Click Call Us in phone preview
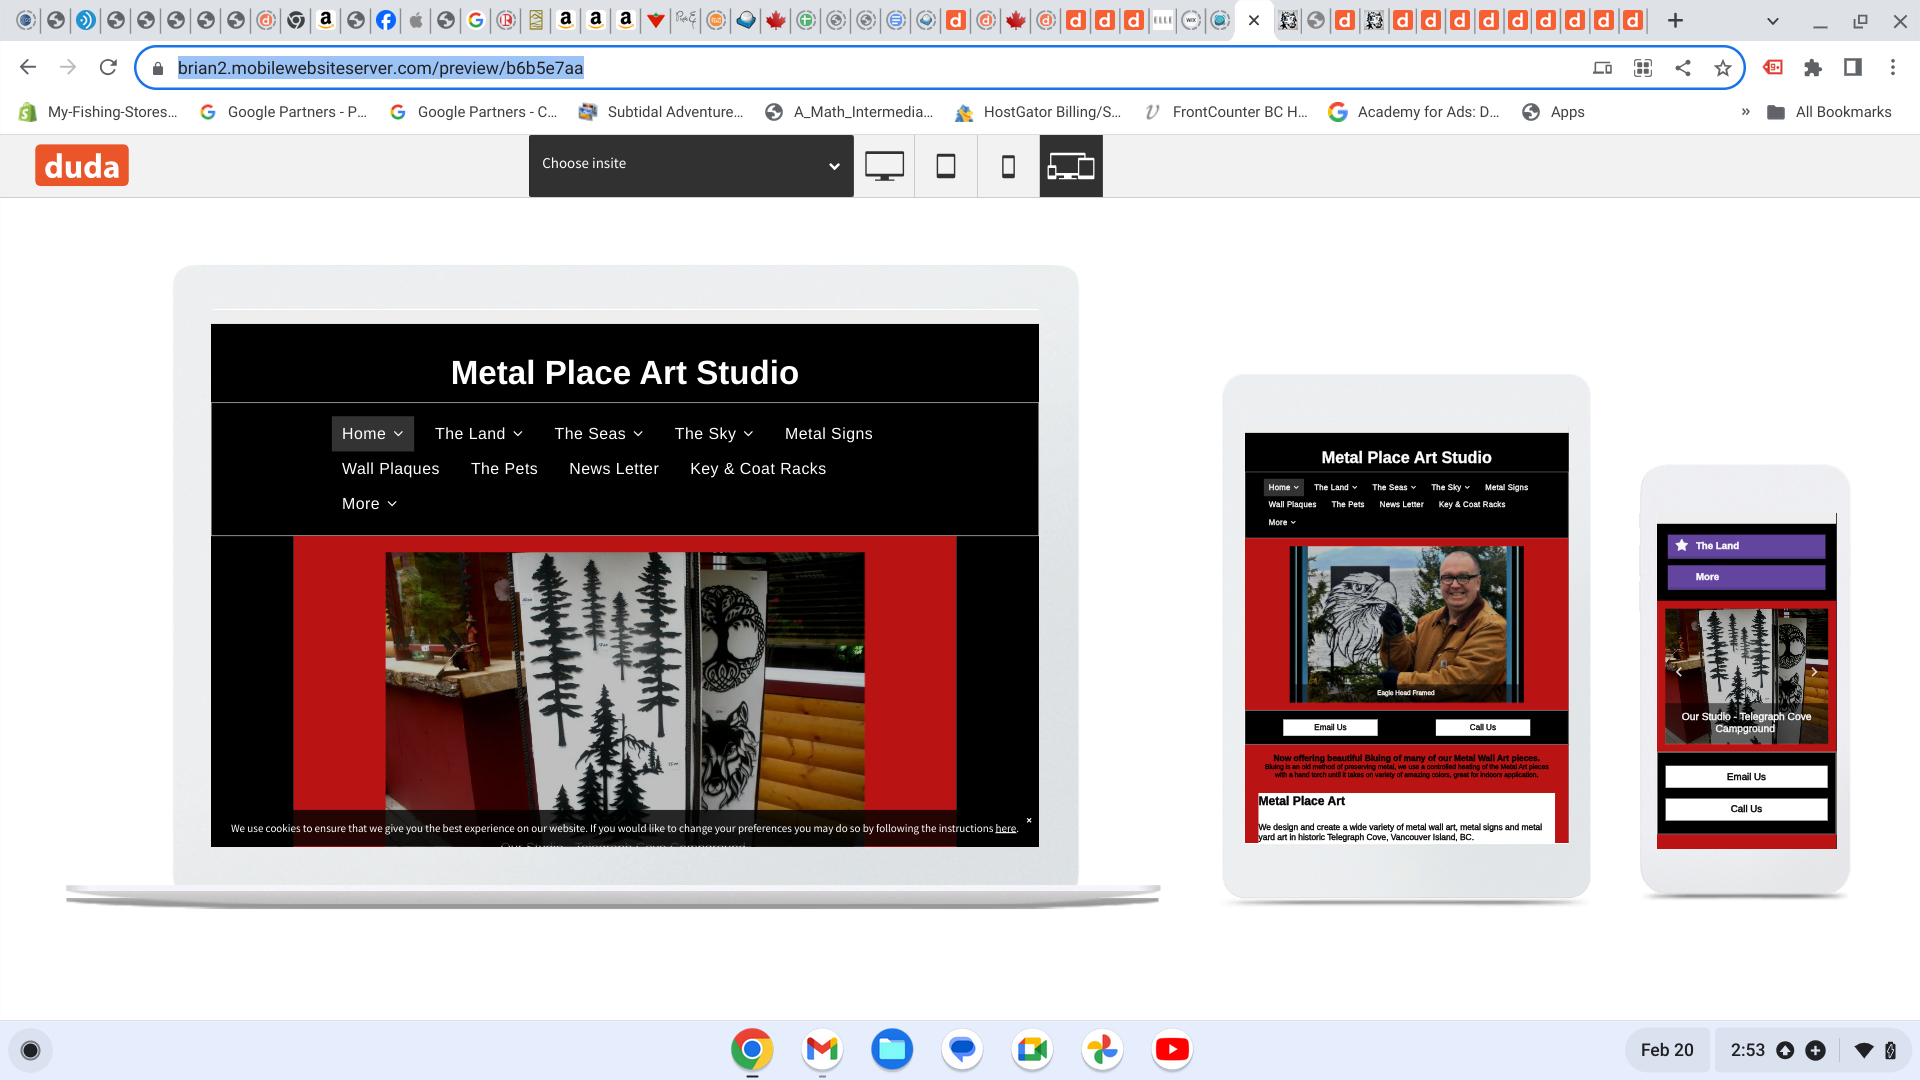 pyautogui.click(x=1746, y=809)
